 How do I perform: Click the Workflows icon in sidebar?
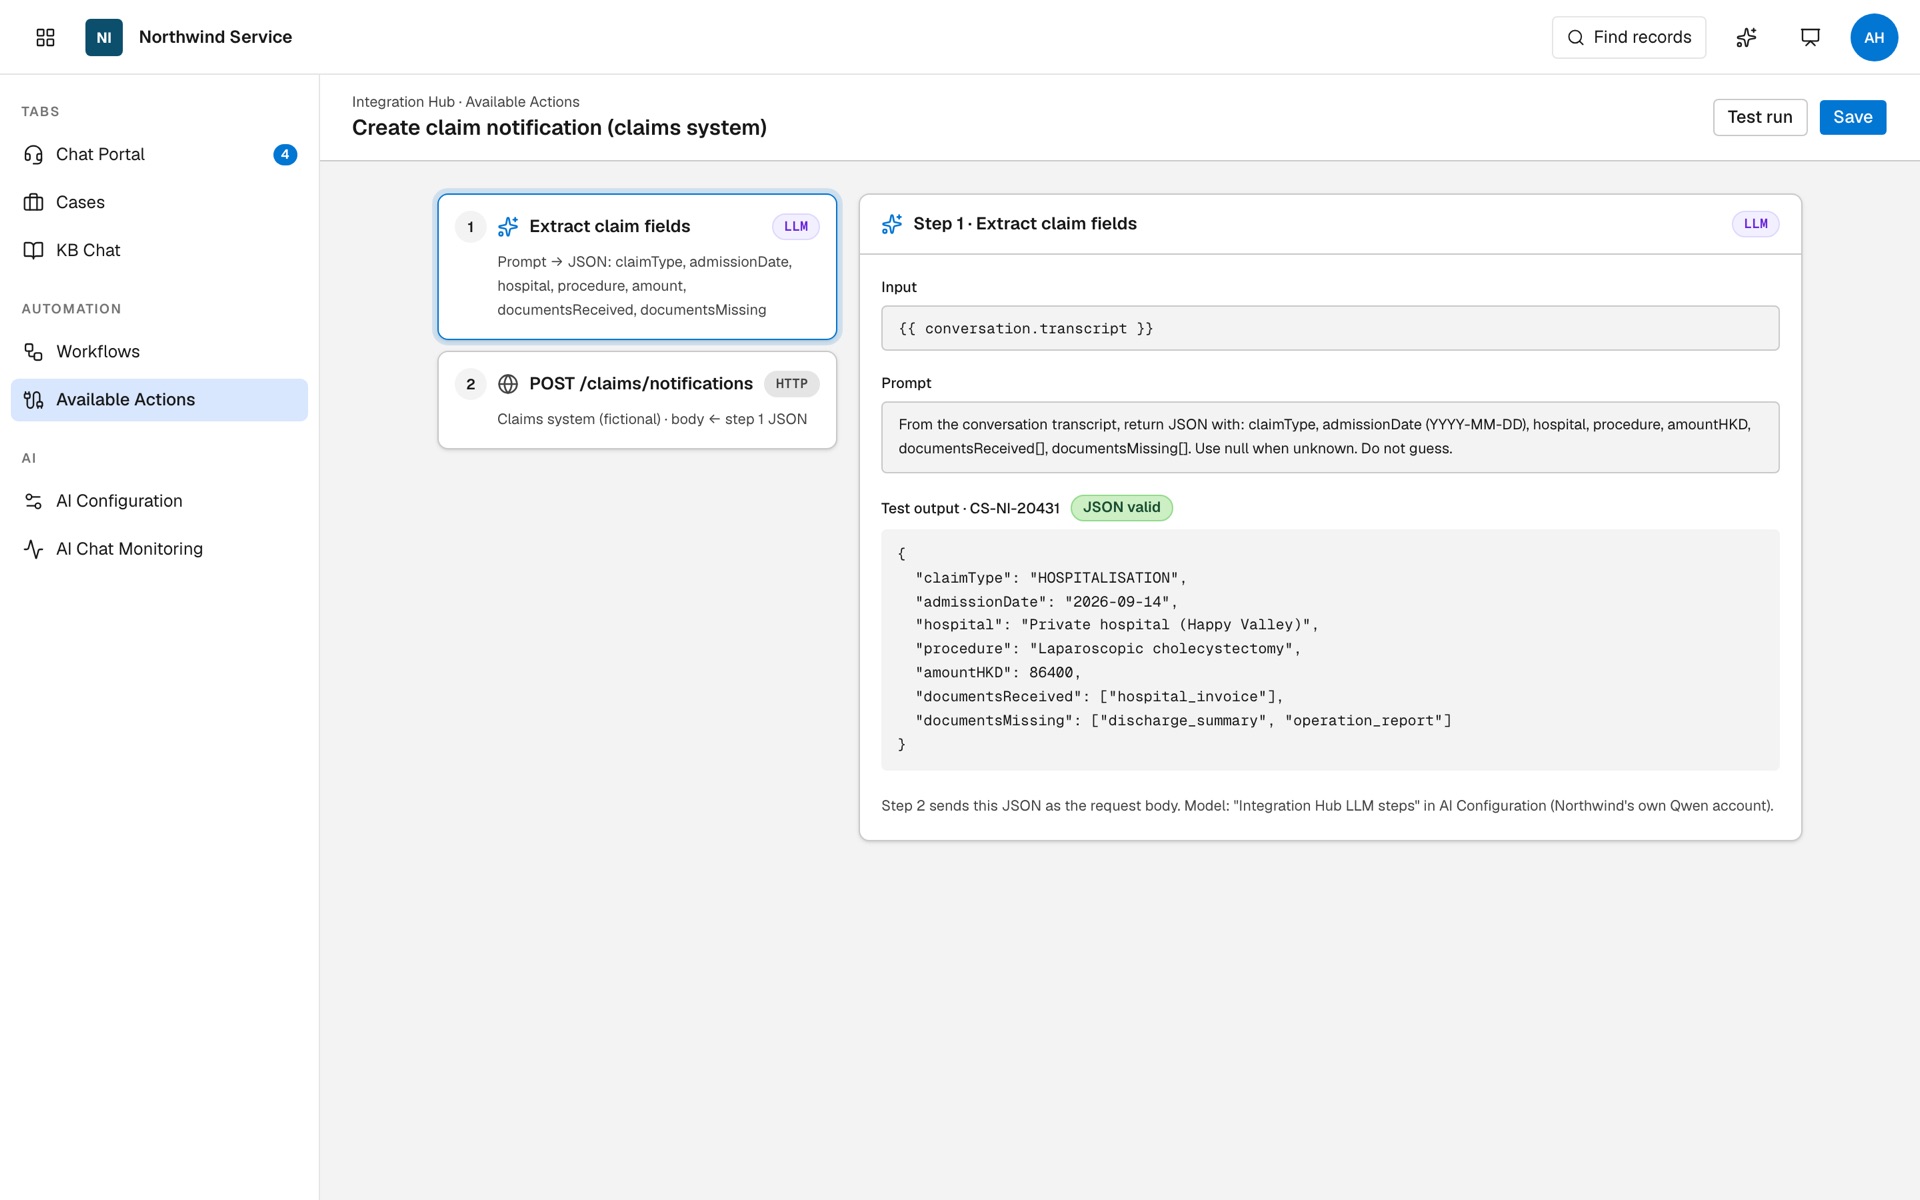click(x=33, y=352)
